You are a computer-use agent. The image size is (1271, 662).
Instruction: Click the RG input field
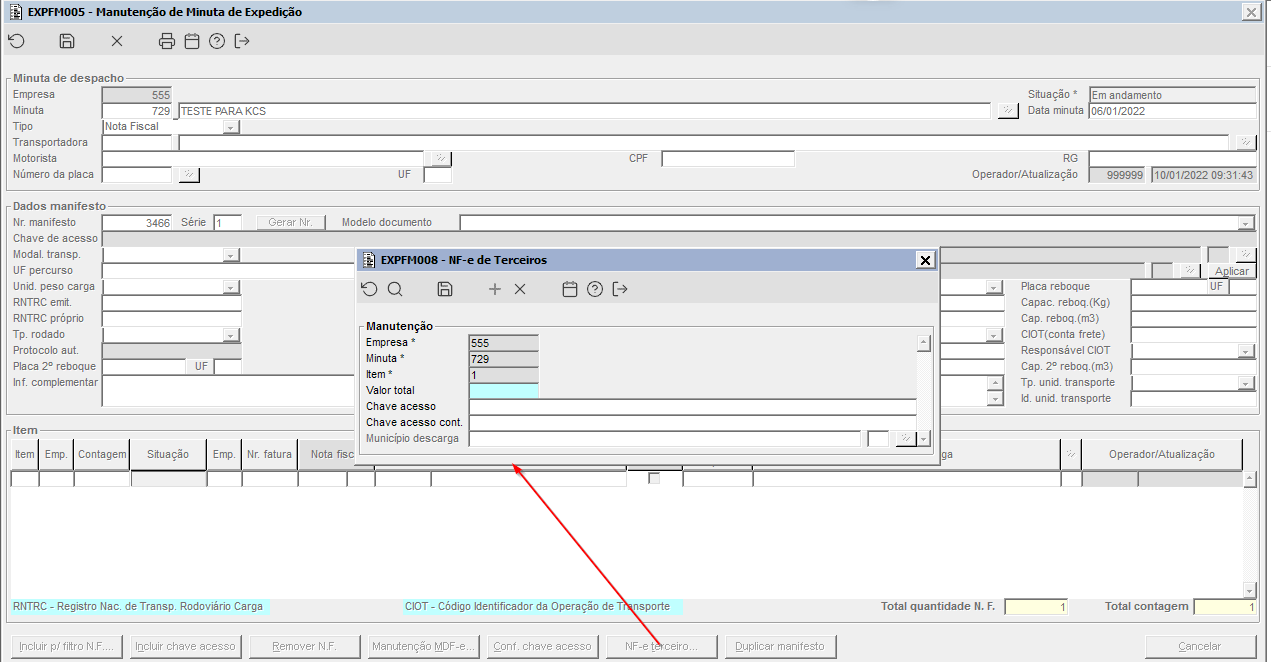pos(1172,159)
